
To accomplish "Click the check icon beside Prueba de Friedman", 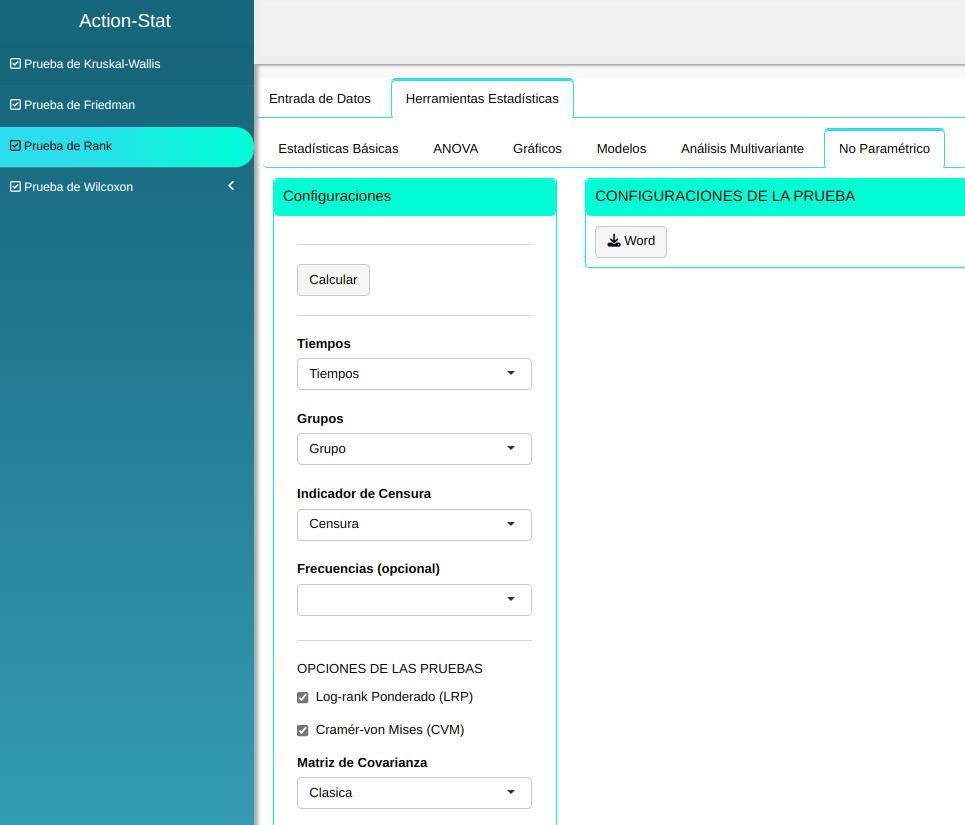I will pos(15,105).
